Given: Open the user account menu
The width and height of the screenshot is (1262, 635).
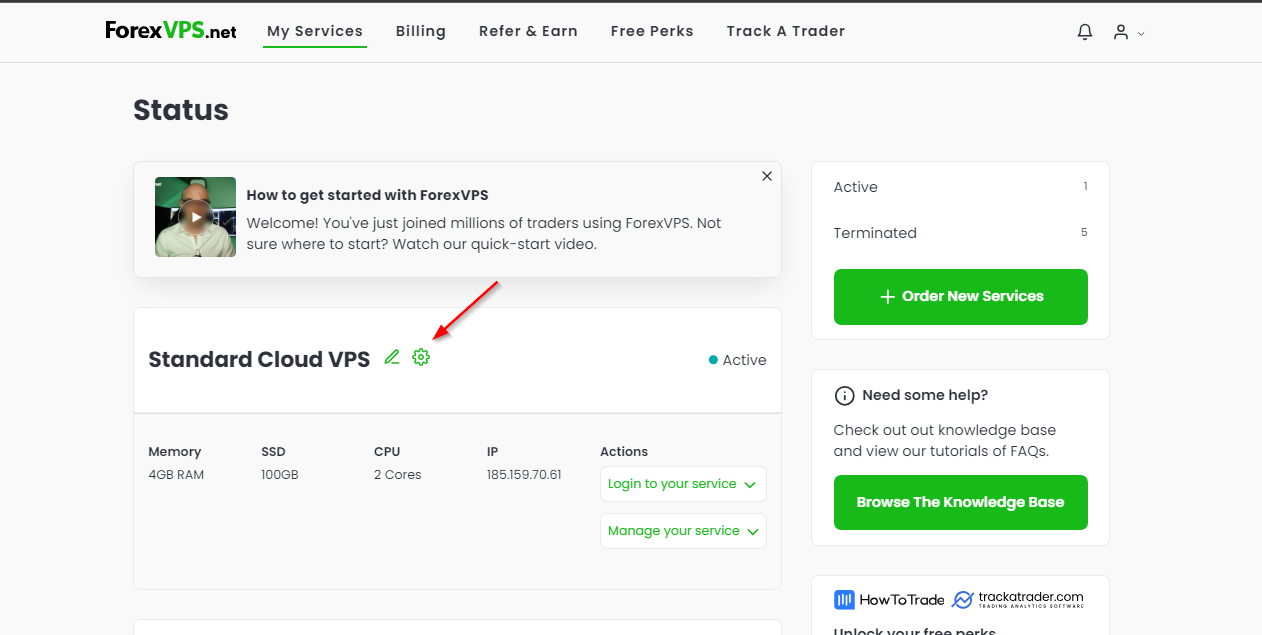Looking at the screenshot, I should [x=1127, y=32].
